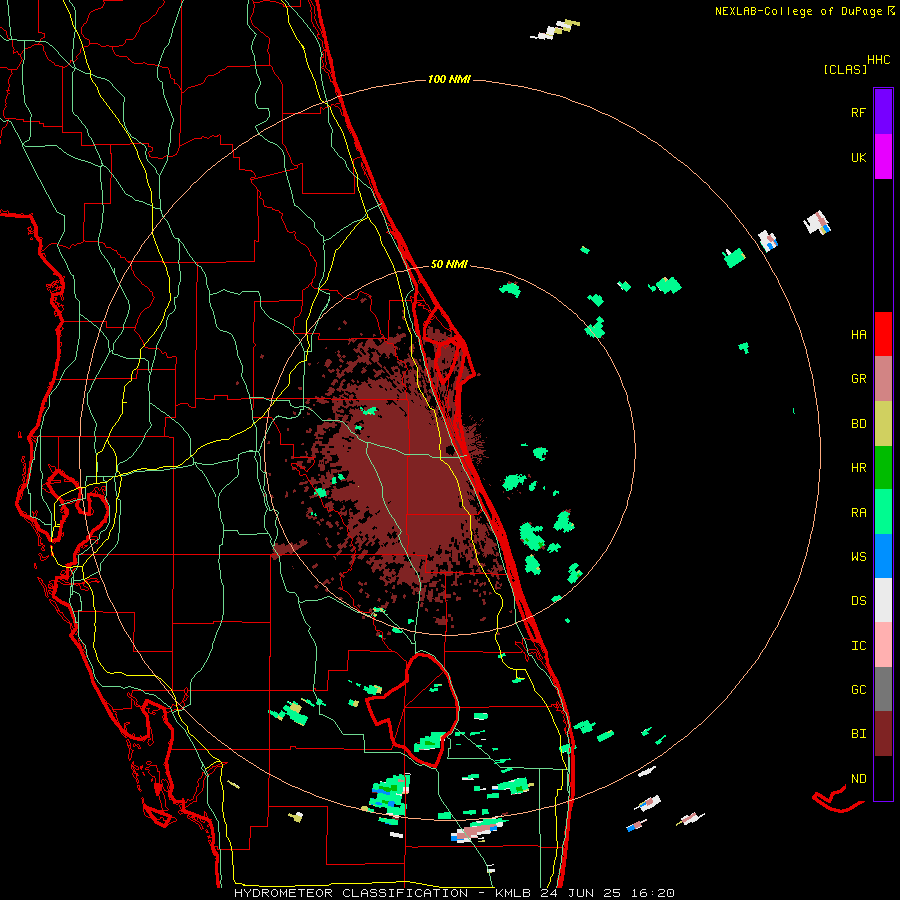Screen dimensions: 900x900
Task: Click the DS white legend swatch
Action: coord(883,600)
